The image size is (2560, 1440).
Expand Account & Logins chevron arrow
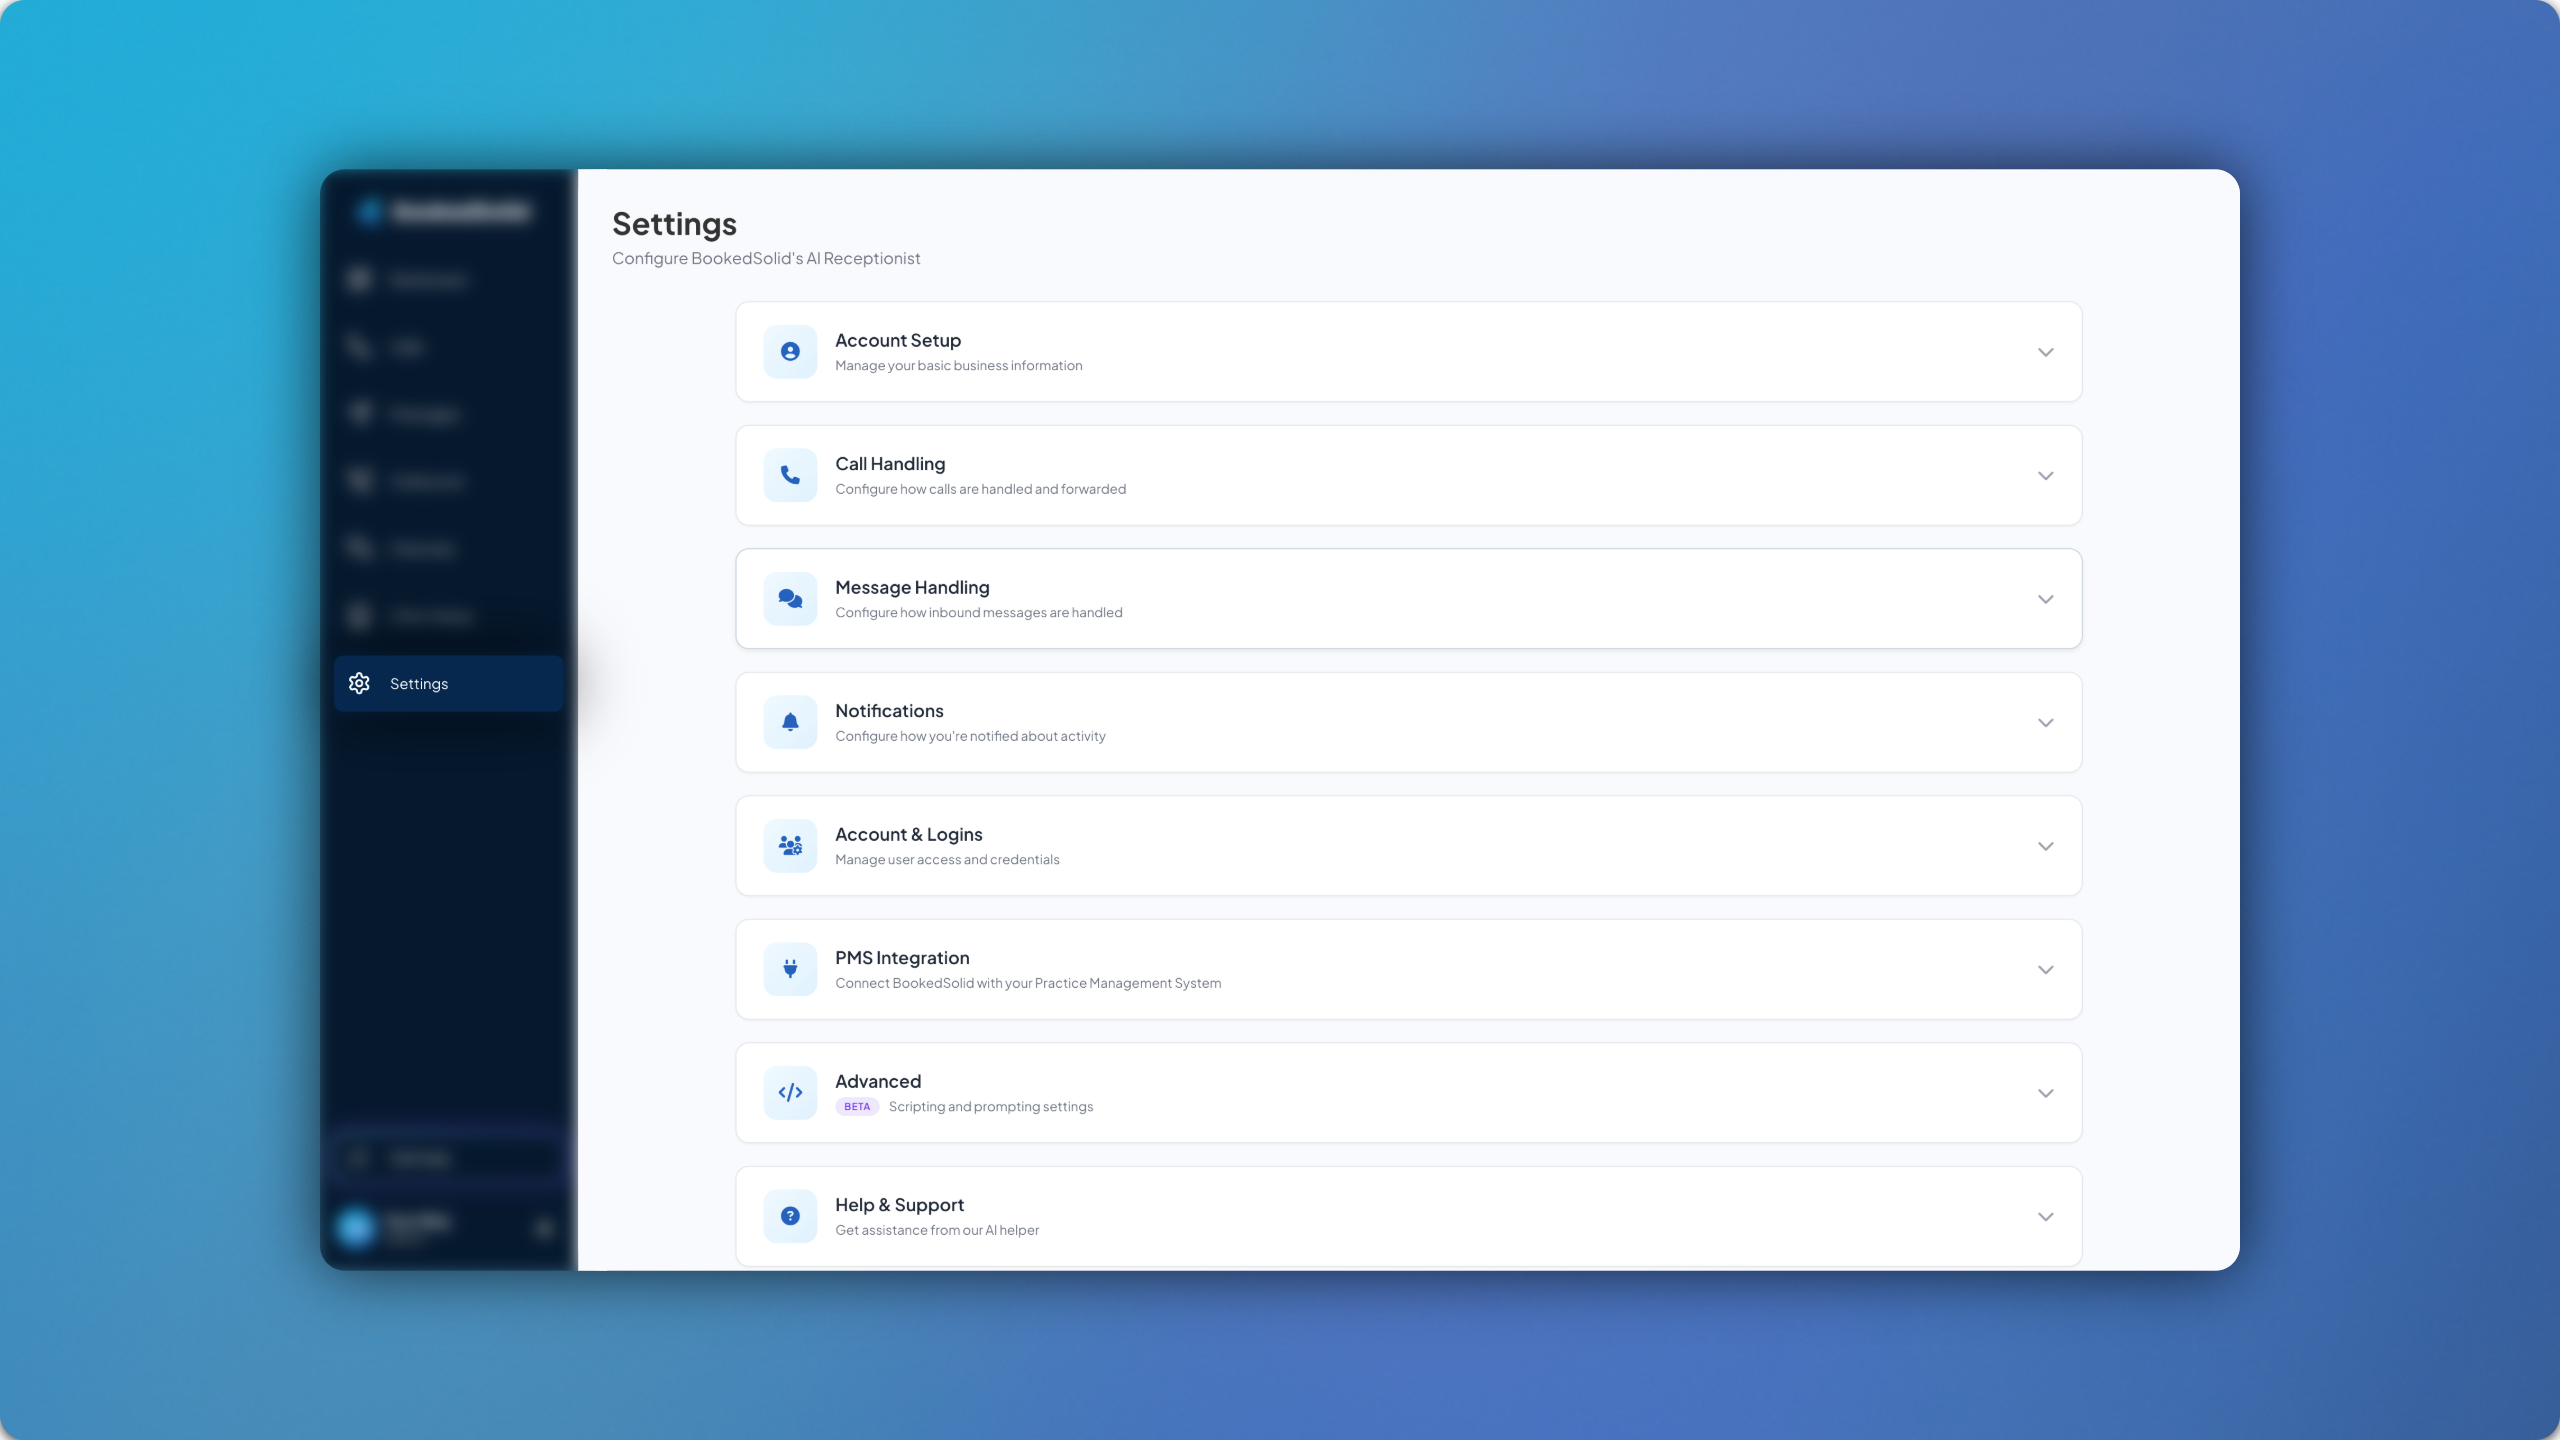coord(2045,846)
